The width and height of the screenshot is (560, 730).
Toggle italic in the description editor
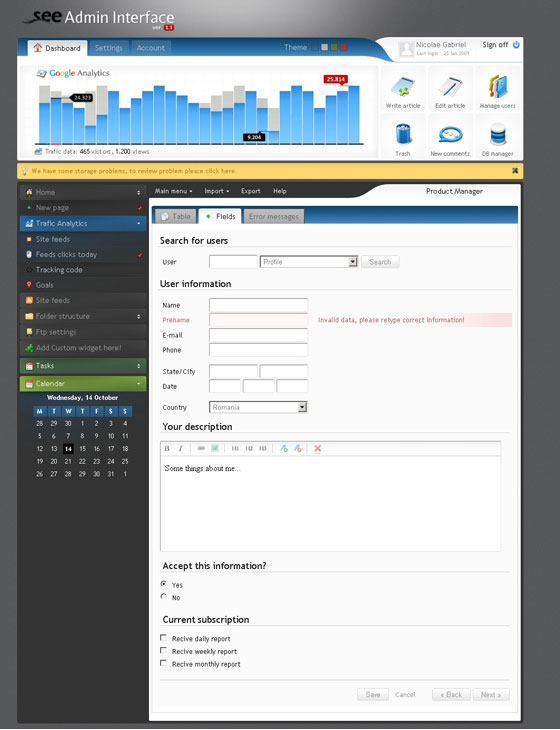click(x=181, y=448)
